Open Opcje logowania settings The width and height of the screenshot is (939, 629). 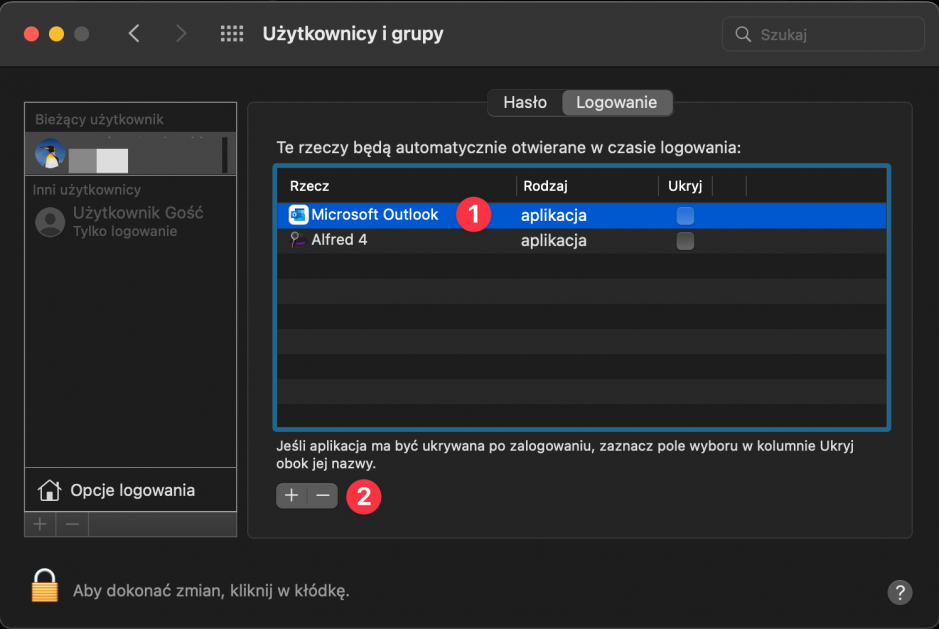pos(132,490)
